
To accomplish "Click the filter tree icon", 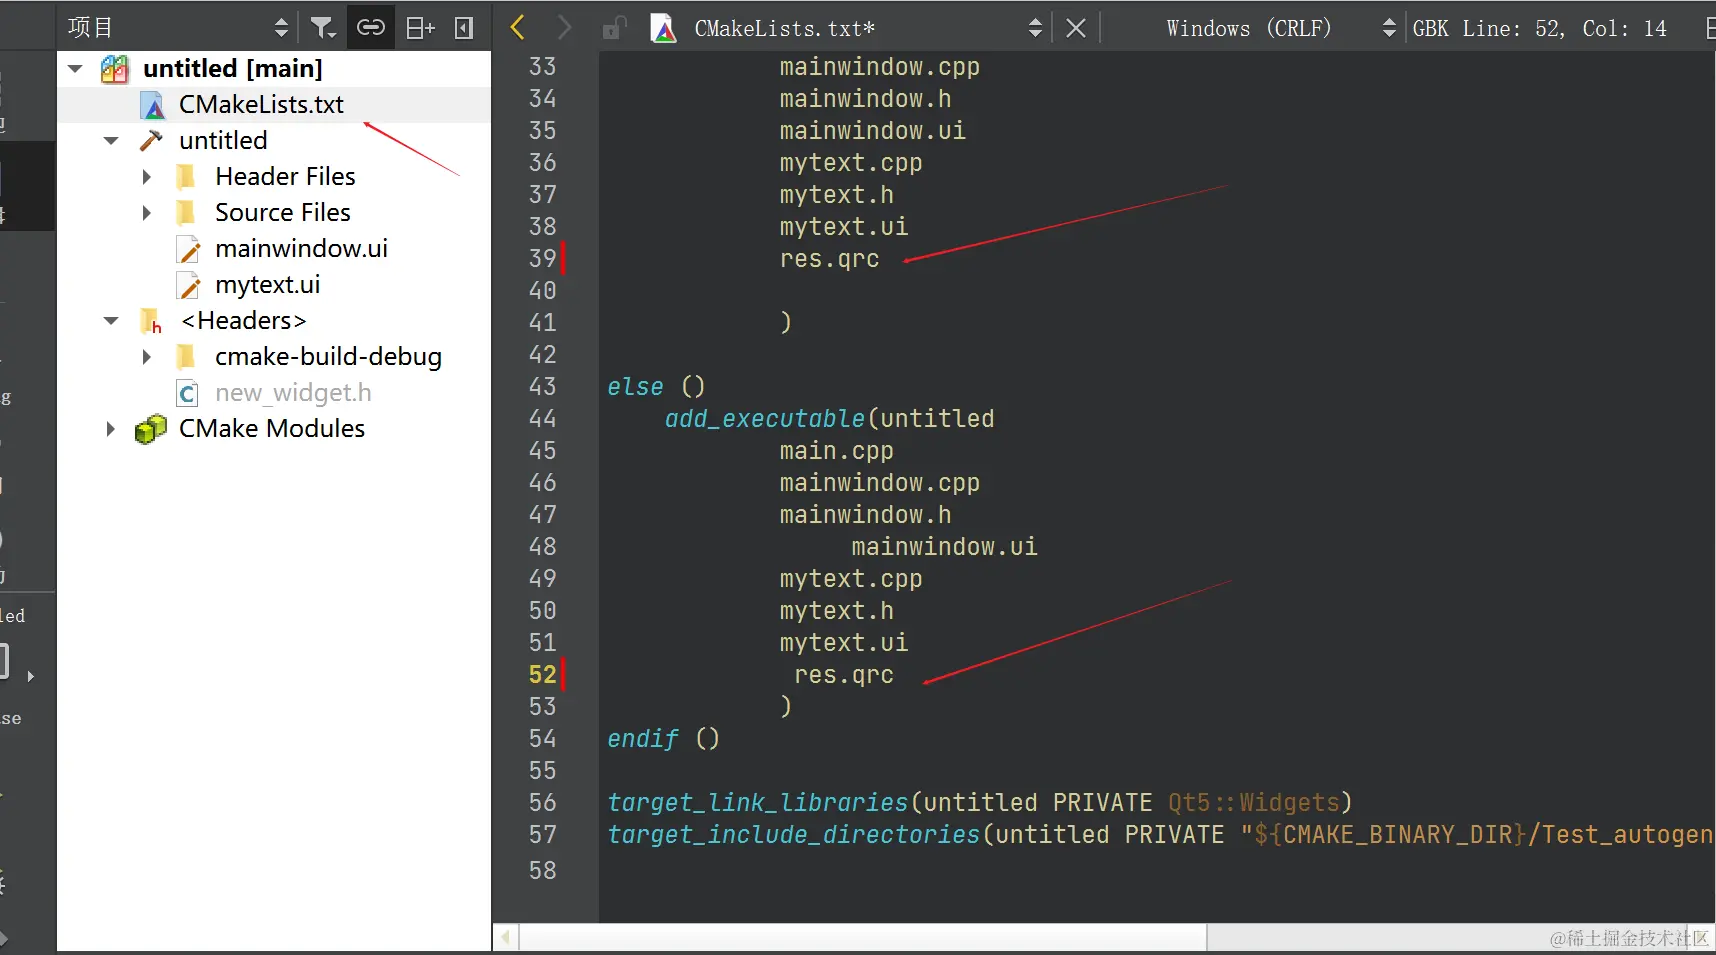I will pyautogui.click(x=322, y=28).
